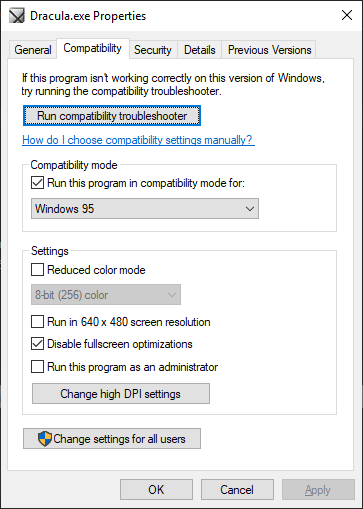Viewport: 363px width, 509px height.
Task: Click the Cancel button
Action: (x=237, y=490)
